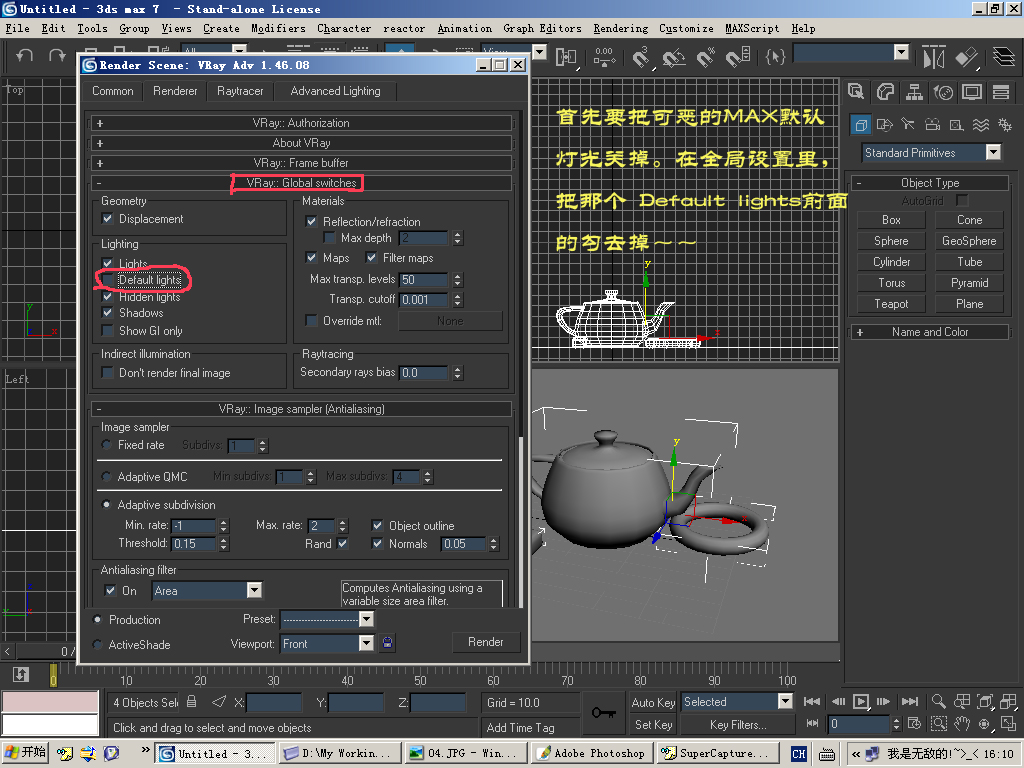
Task: Click the Mirror tool icon
Action: click(934, 57)
